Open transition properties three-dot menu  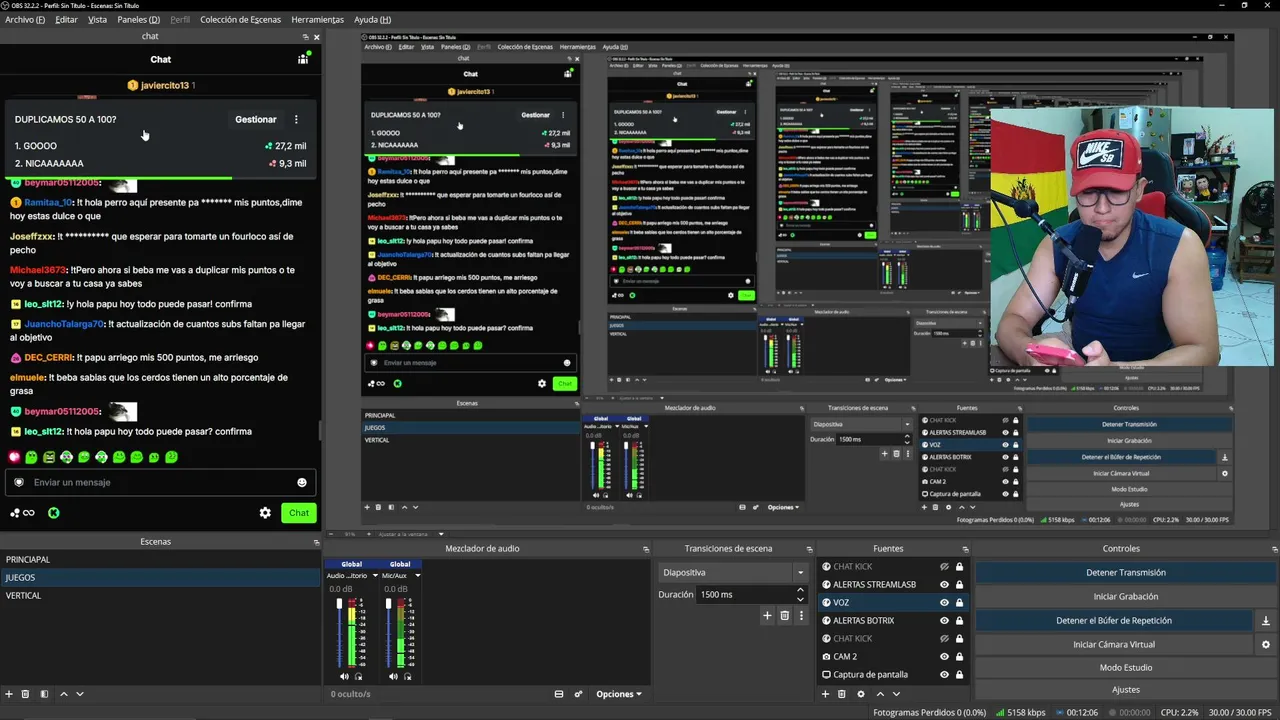pyautogui.click(x=801, y=616)
